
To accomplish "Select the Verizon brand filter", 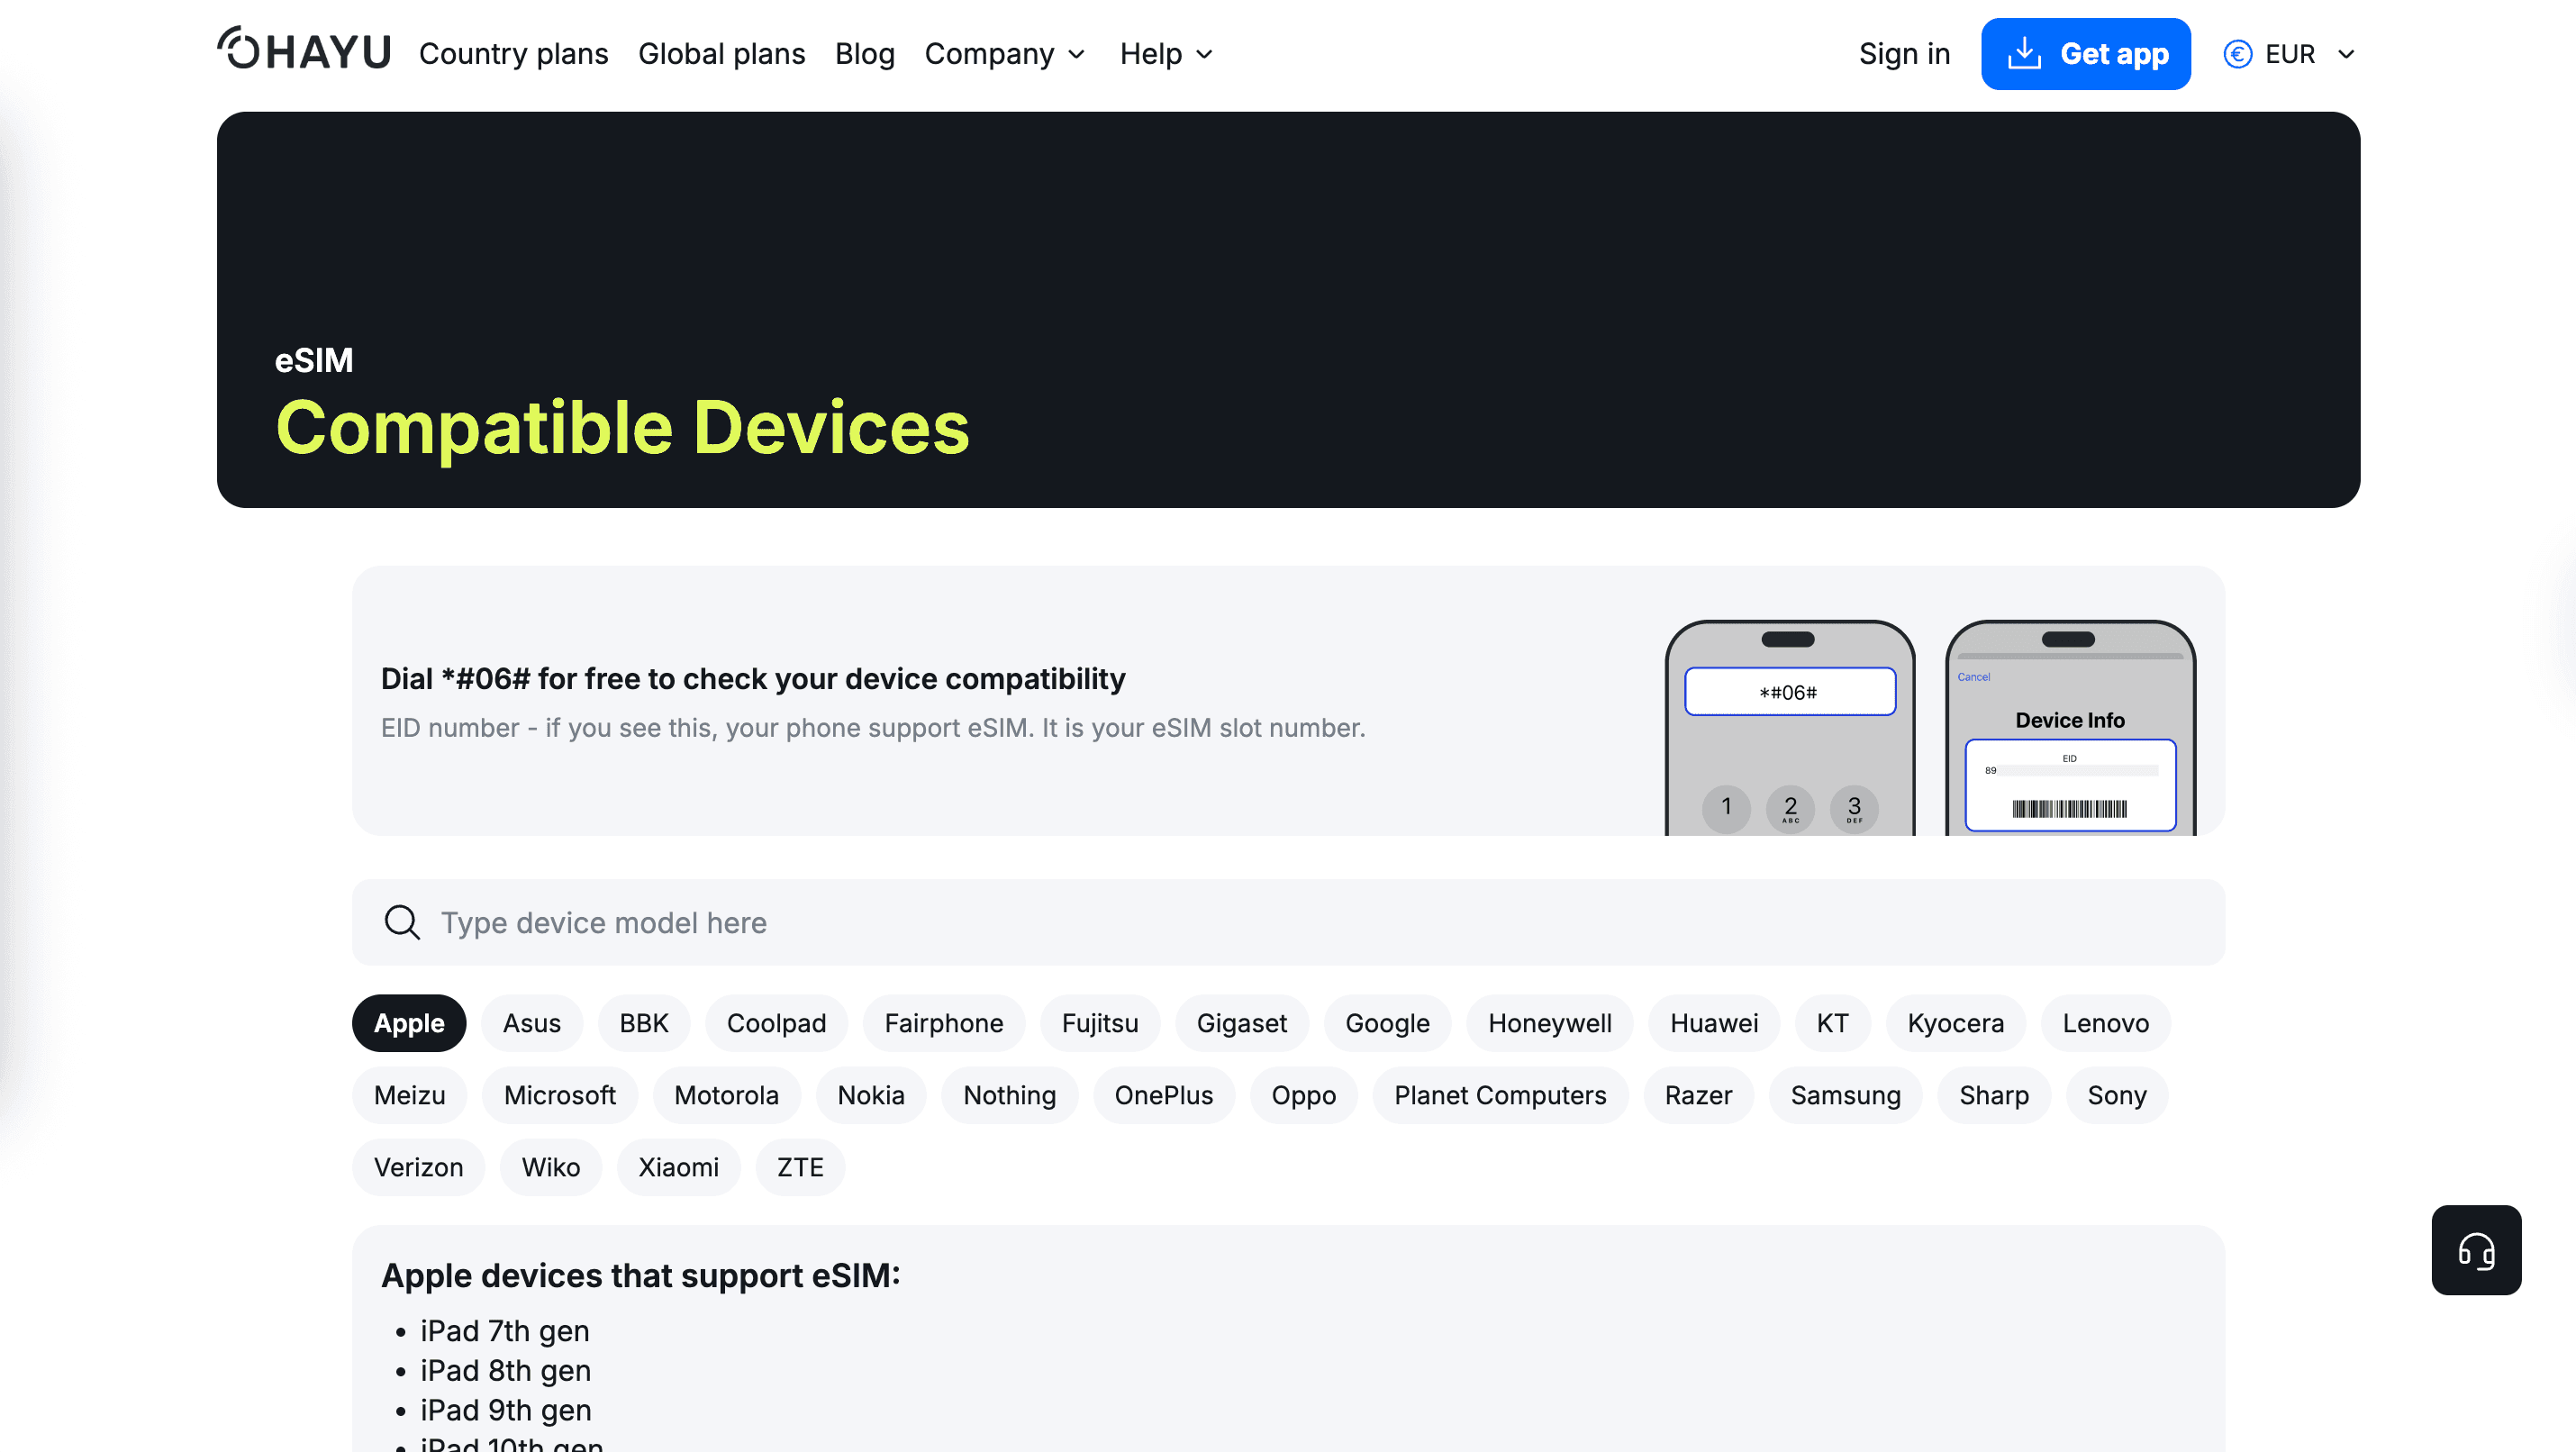I will (418, 1167).
